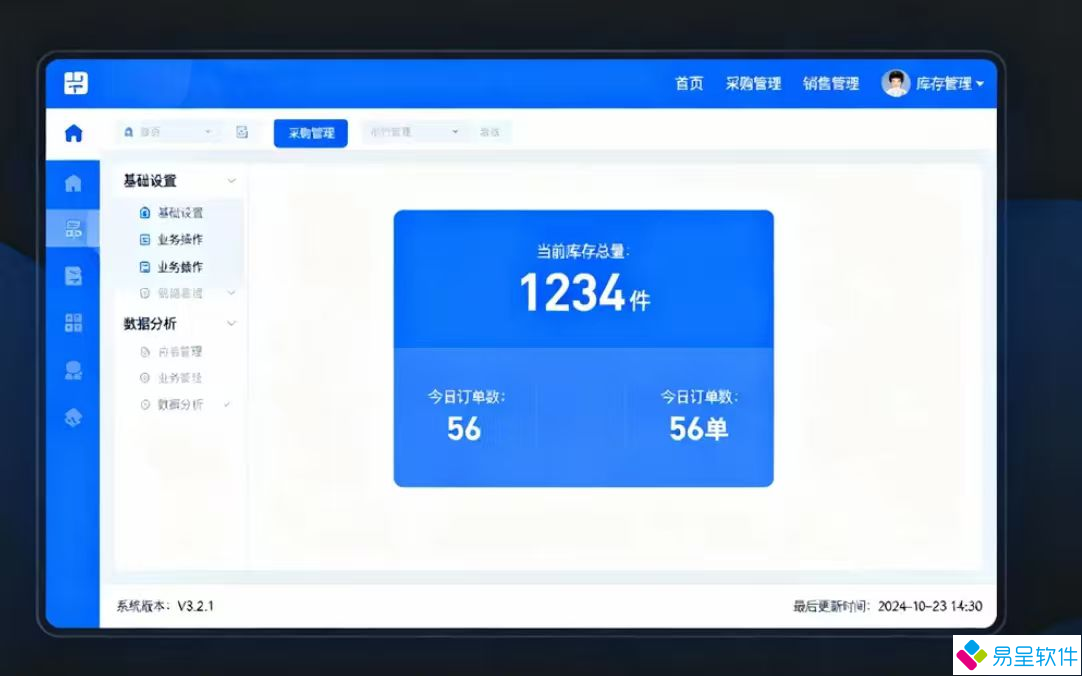The height and width of the screenshot is (676, 1082).
Task: Click the 56 value without the 单 unit
Action: point(464,428)
